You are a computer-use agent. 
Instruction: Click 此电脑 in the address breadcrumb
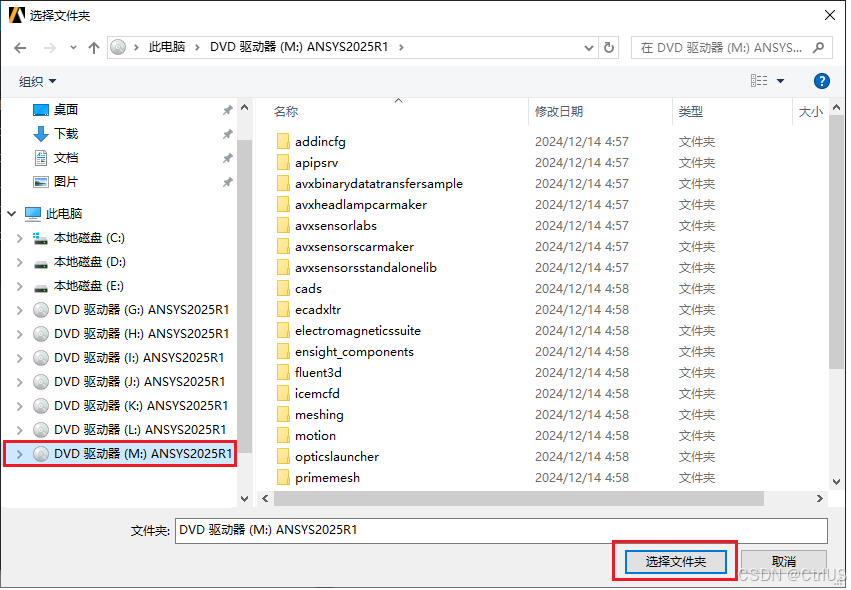[167, 47]
